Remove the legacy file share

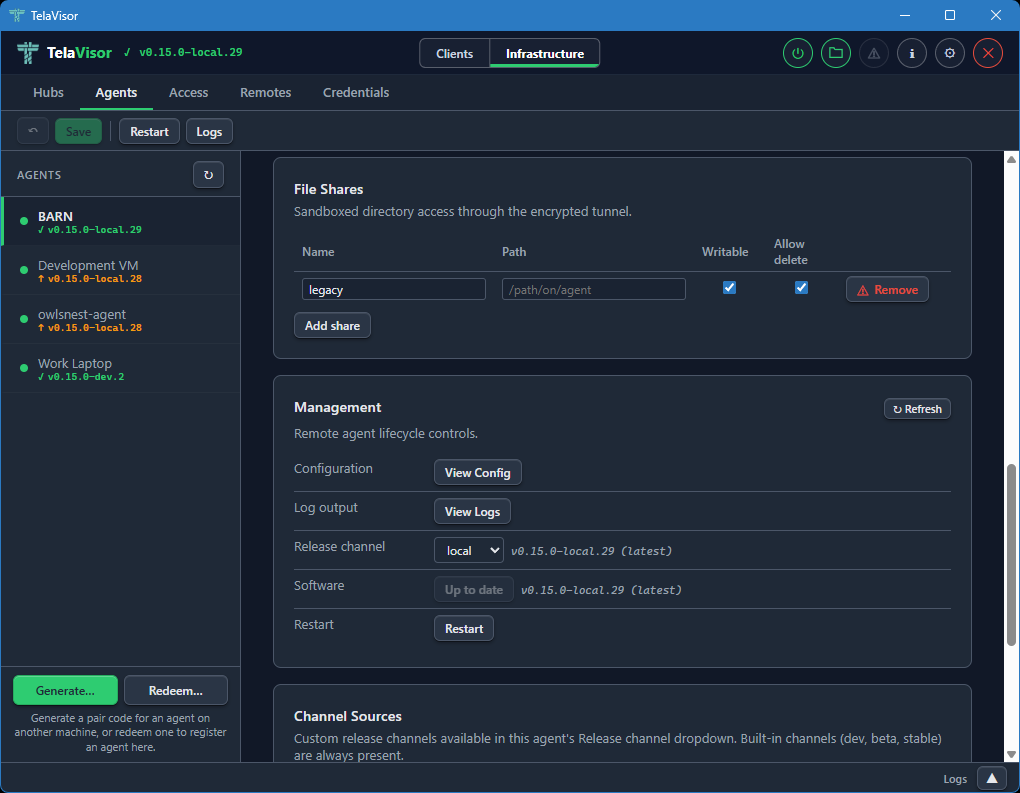click(887, 289)
